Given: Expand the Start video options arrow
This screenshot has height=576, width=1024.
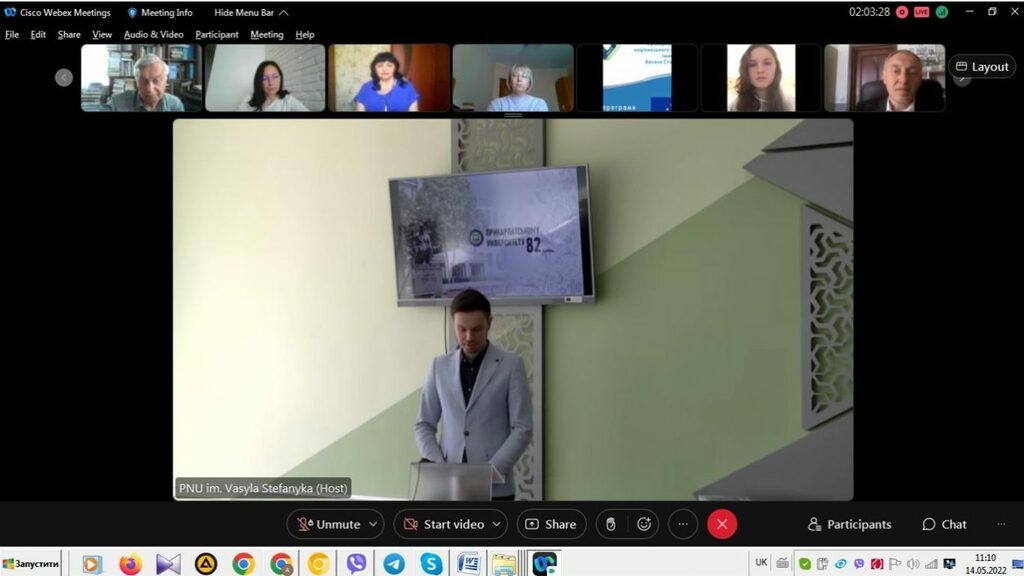Looking at the screenshot, I should tap(497, 524).
